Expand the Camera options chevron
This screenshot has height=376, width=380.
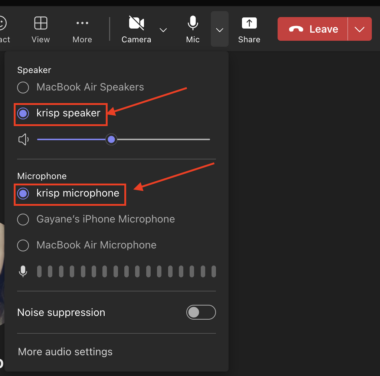point(163,30)
